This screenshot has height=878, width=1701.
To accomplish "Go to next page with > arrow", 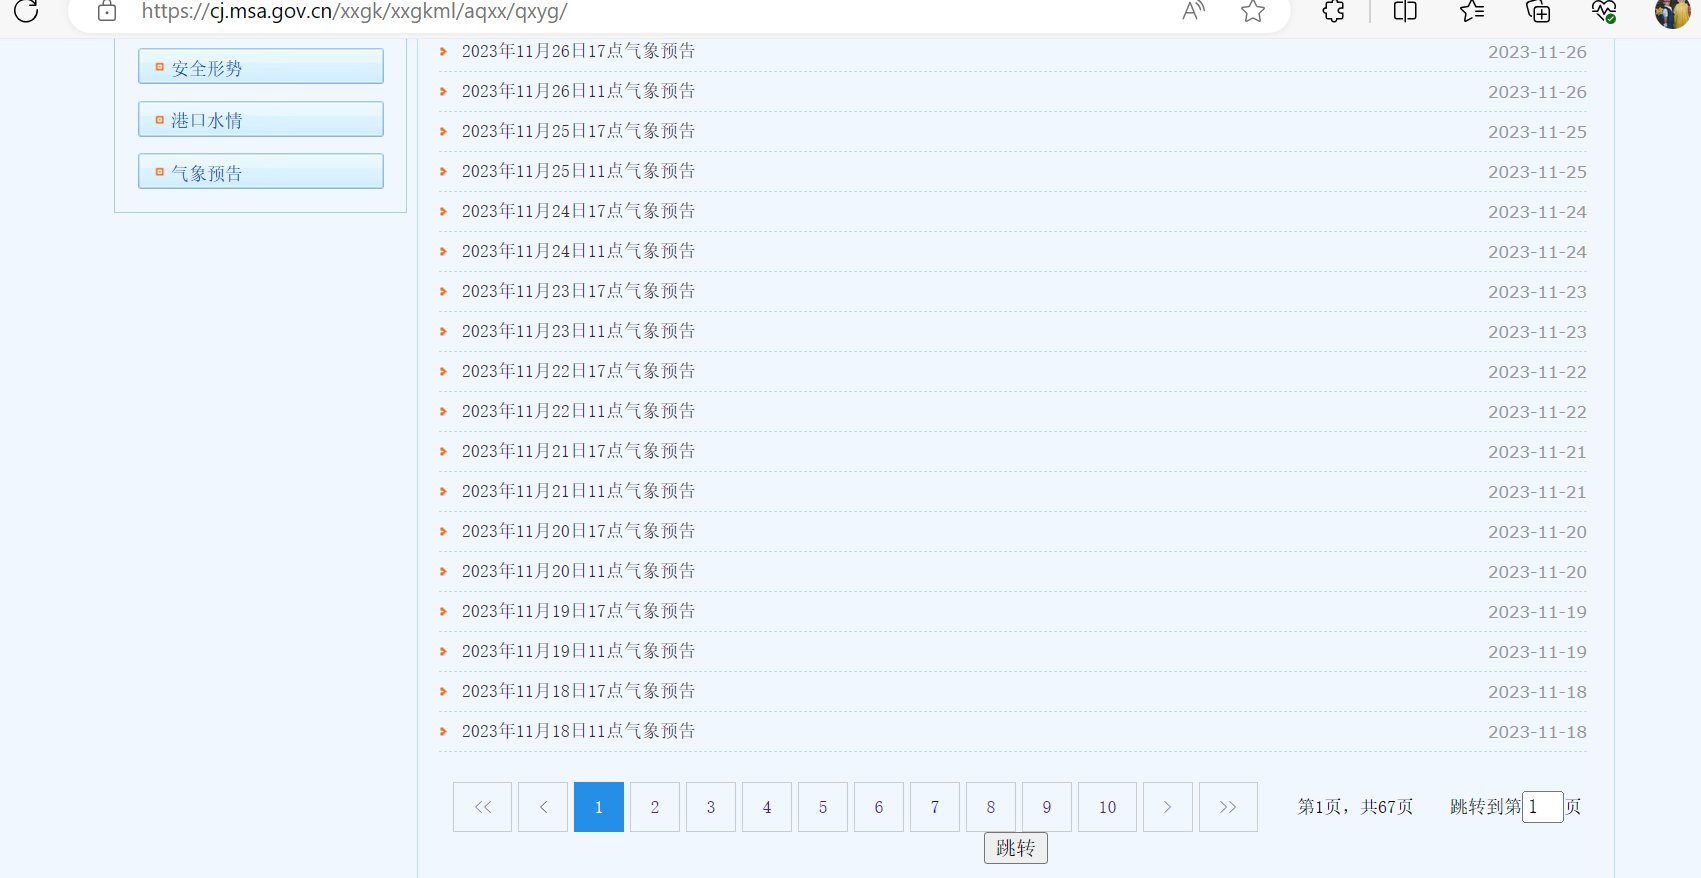I will tap(1167, 807).
